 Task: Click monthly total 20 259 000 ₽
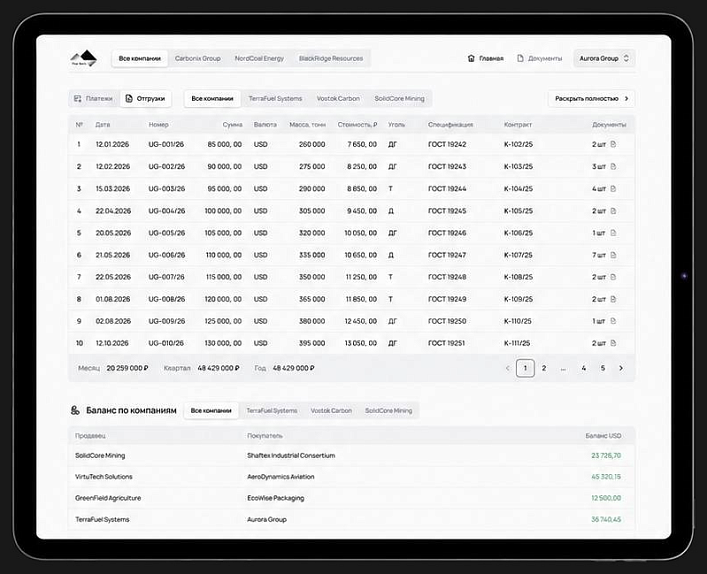pos(128,368)
